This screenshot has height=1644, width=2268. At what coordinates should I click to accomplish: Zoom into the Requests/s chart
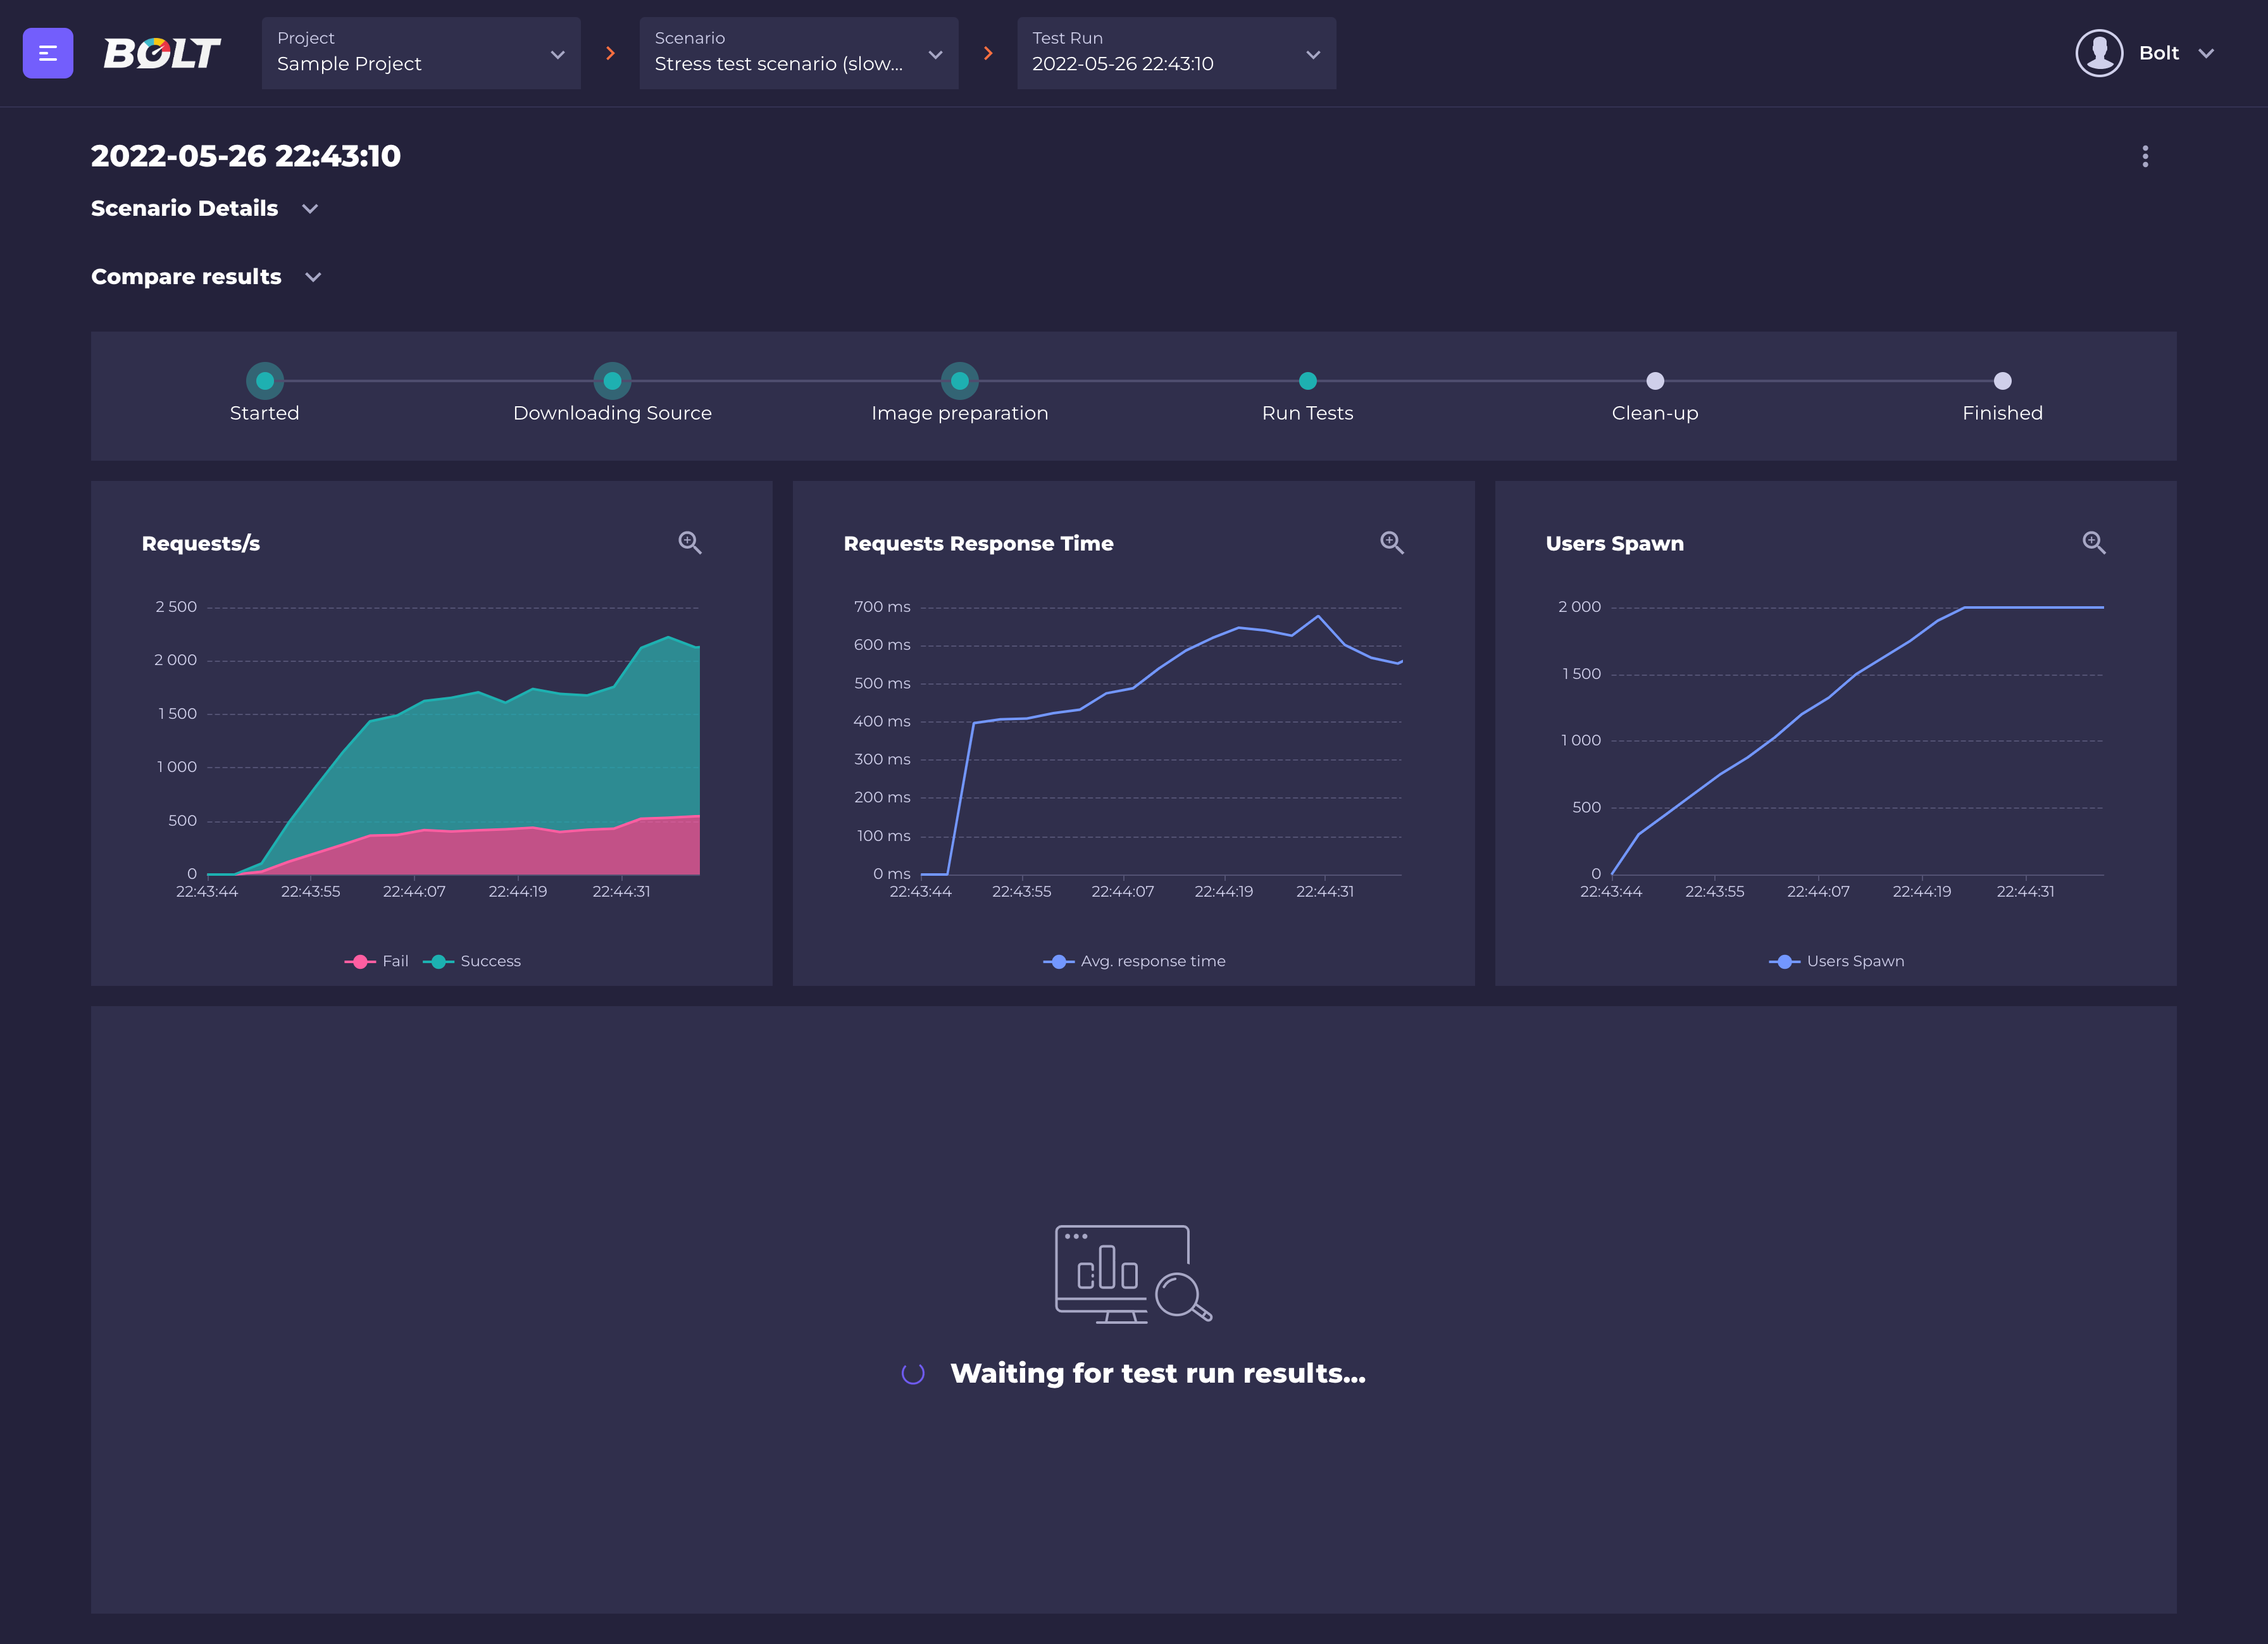[689, 542]
